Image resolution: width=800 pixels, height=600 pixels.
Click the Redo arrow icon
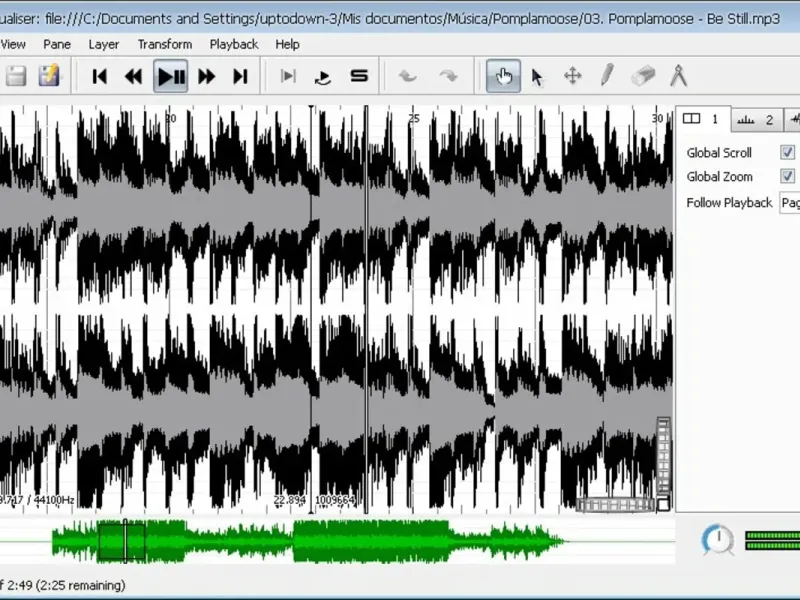pyautogui.click(x=448, y=77)
